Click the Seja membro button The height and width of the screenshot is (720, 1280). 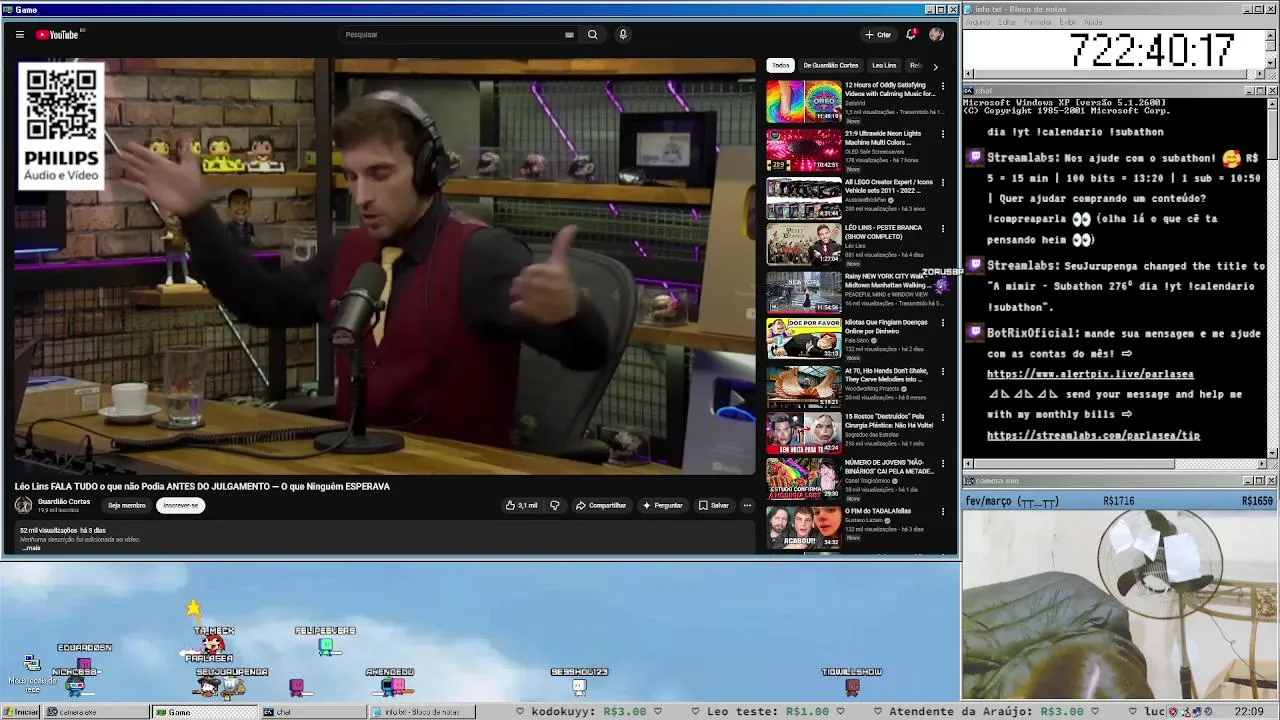127,505
